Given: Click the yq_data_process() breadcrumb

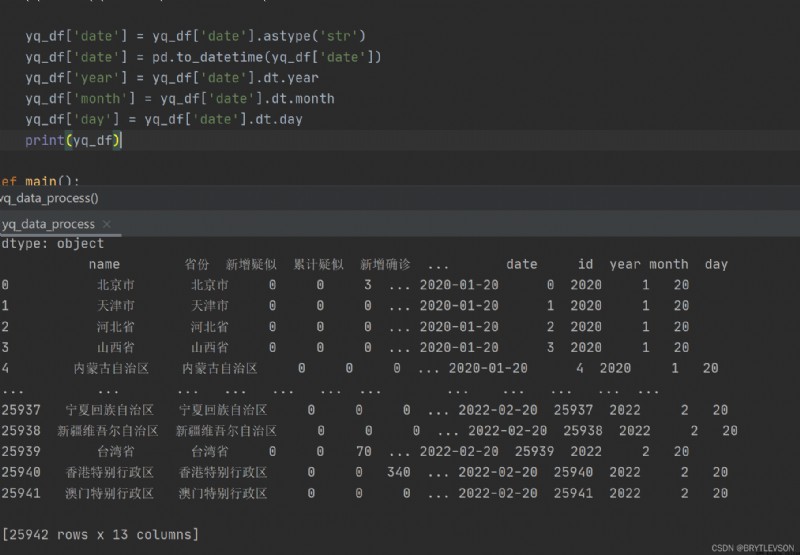Looking at the screenshot, I should click(x=49, y=198).
